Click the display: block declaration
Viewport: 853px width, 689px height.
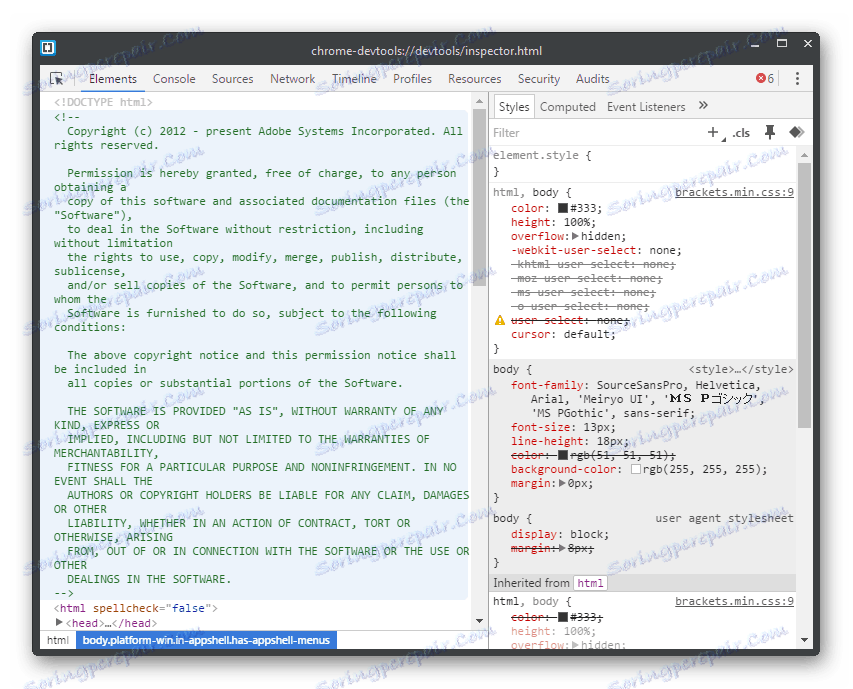pos(560,534)
